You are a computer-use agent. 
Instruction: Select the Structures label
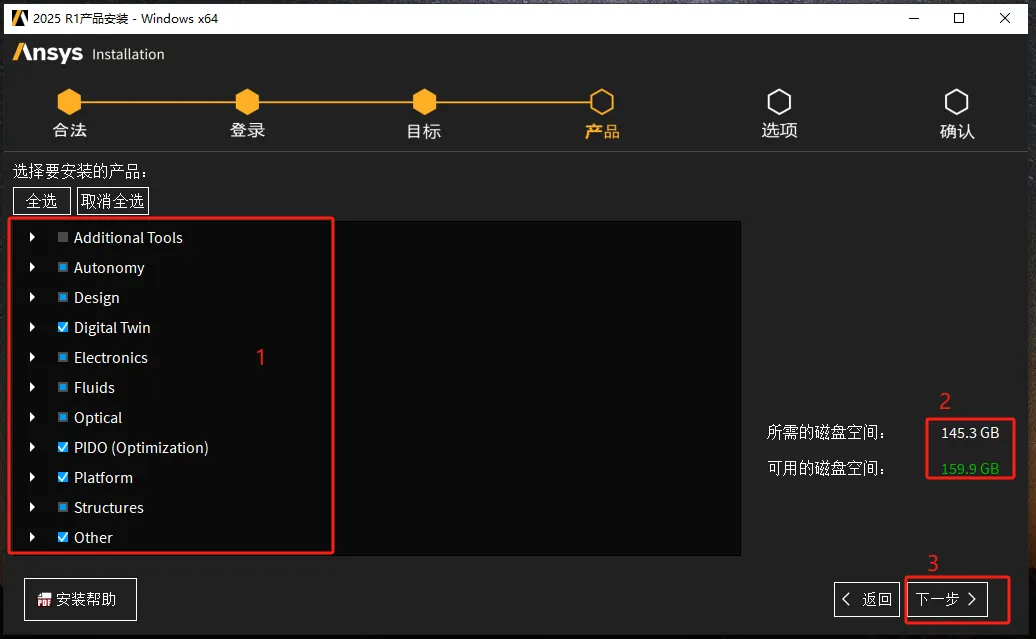109,507
